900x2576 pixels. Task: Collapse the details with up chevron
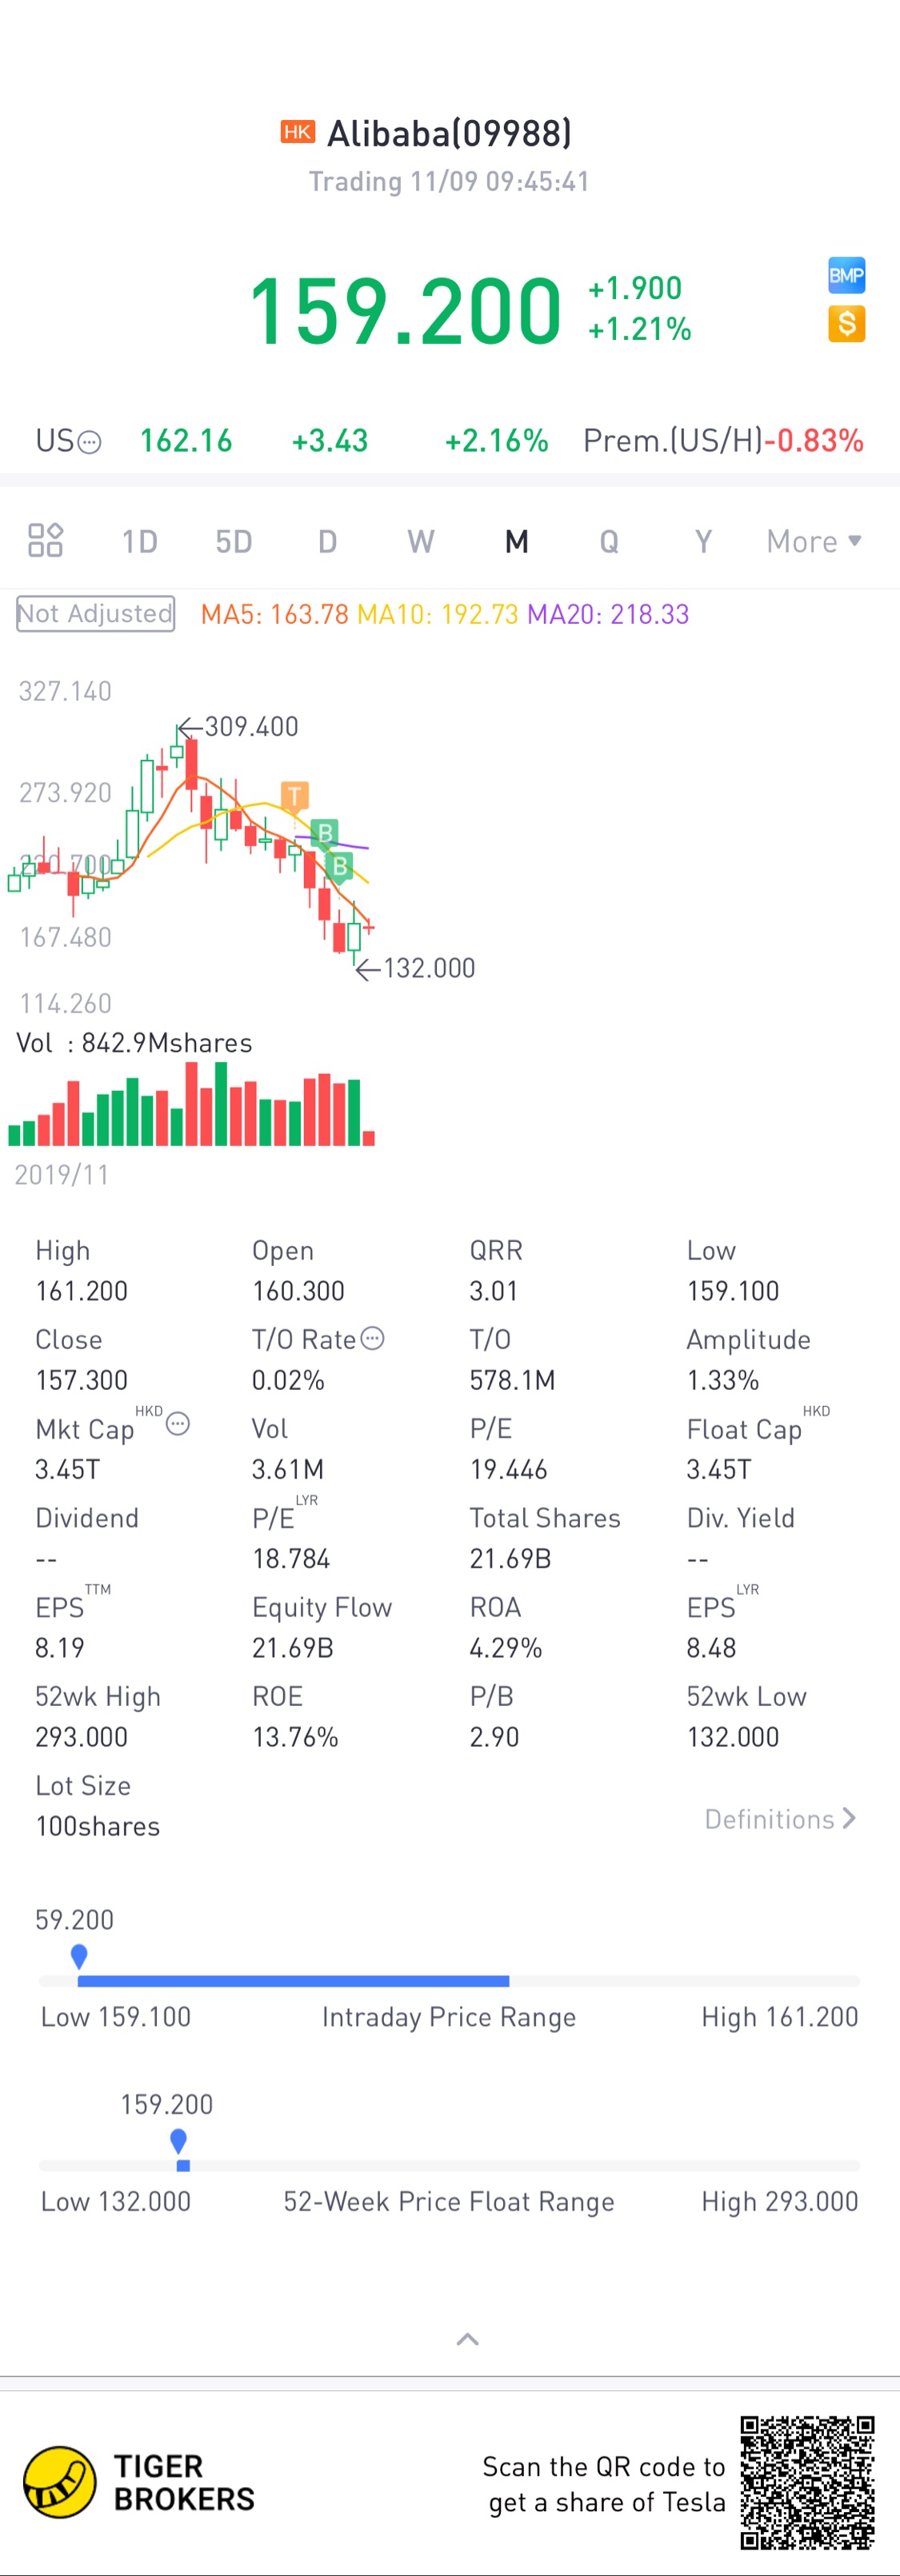tap(467, 2339)
